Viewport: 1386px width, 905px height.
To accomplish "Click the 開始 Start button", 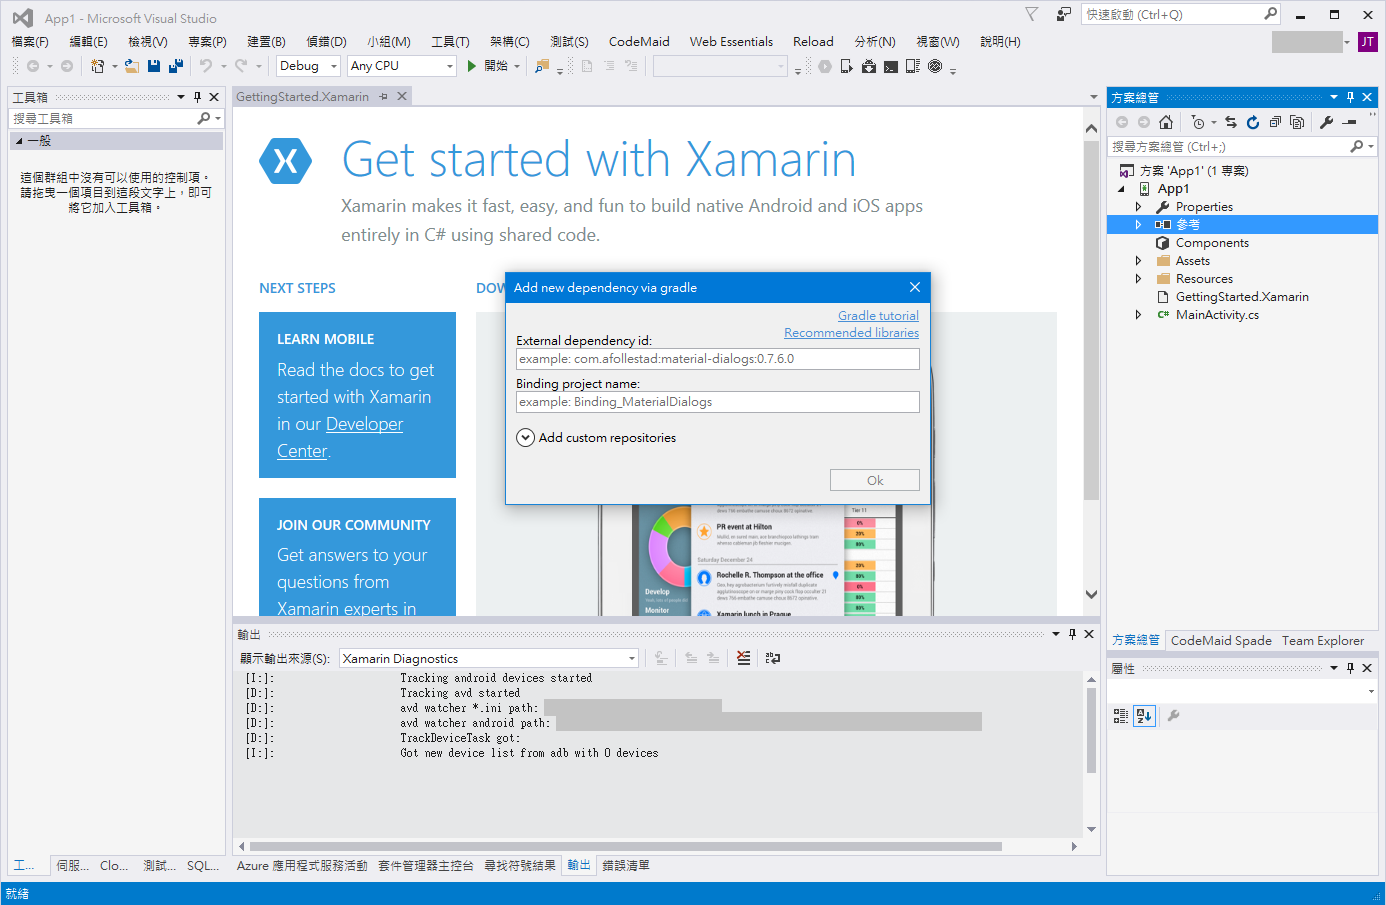I will click(x=488, y=66).
